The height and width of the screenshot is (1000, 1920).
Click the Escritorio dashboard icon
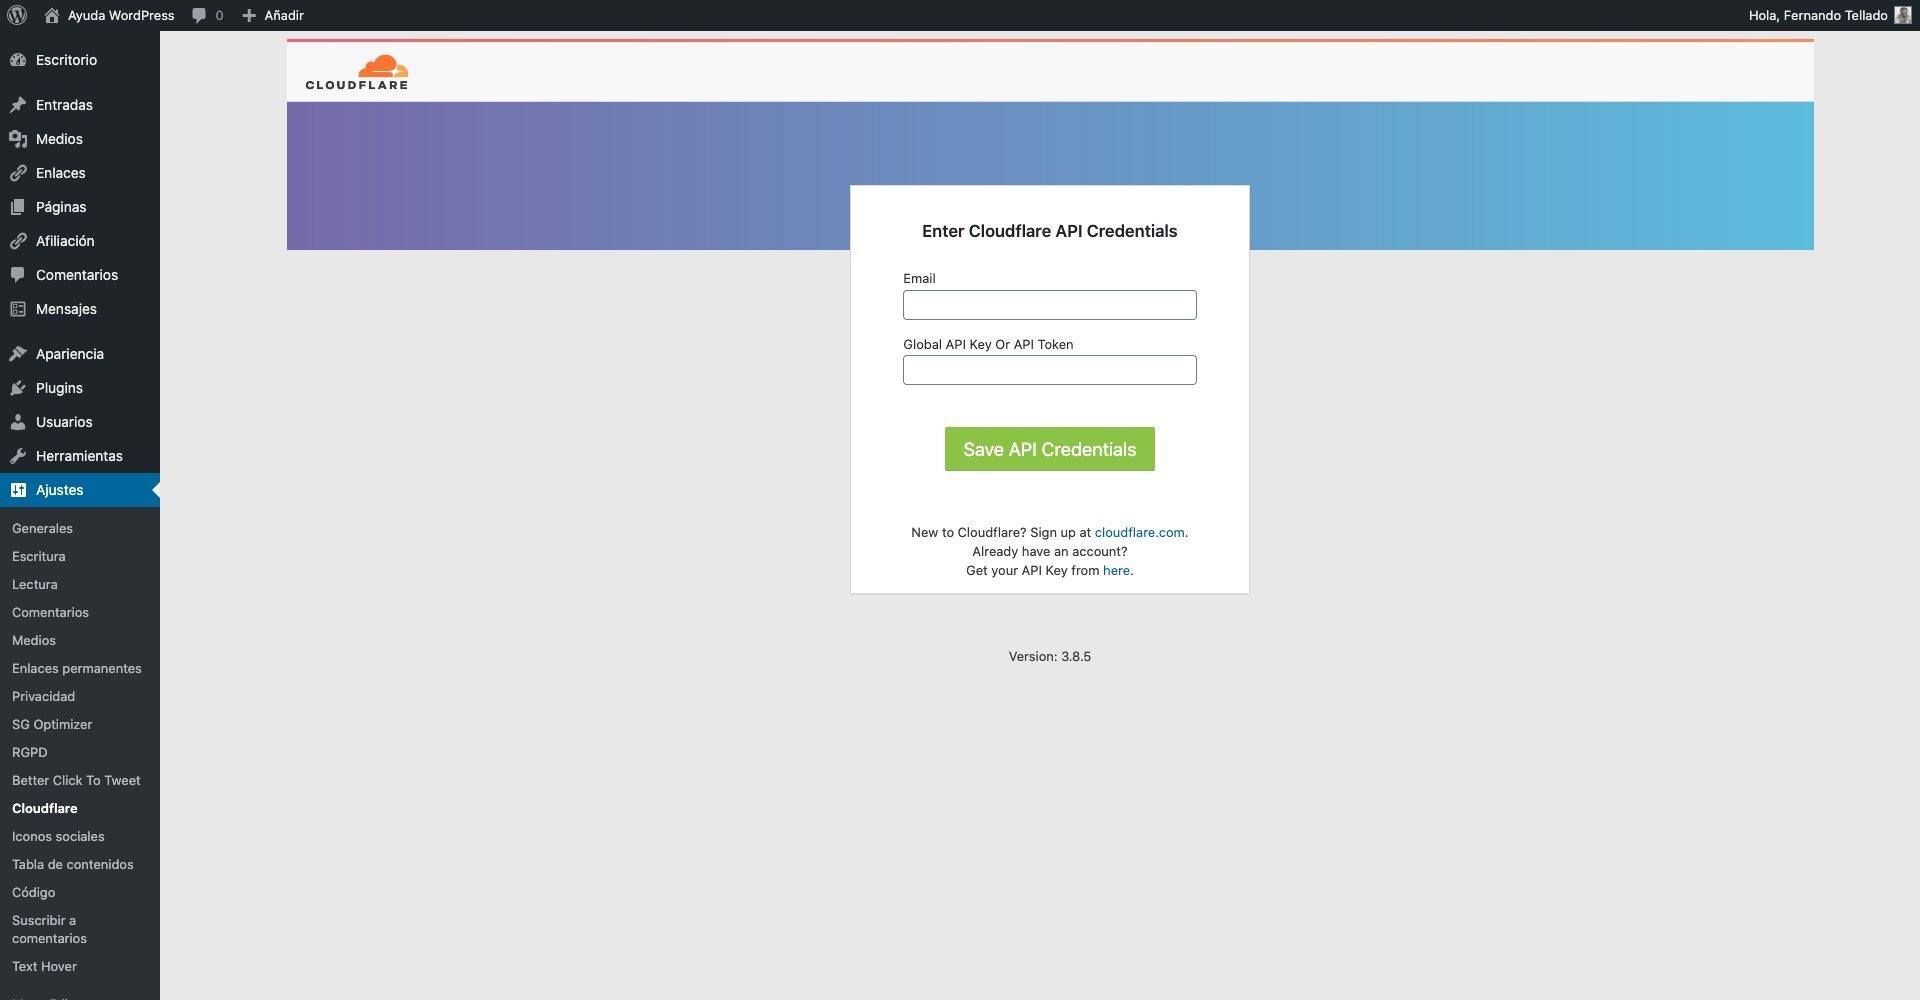(x=18, y=60)
